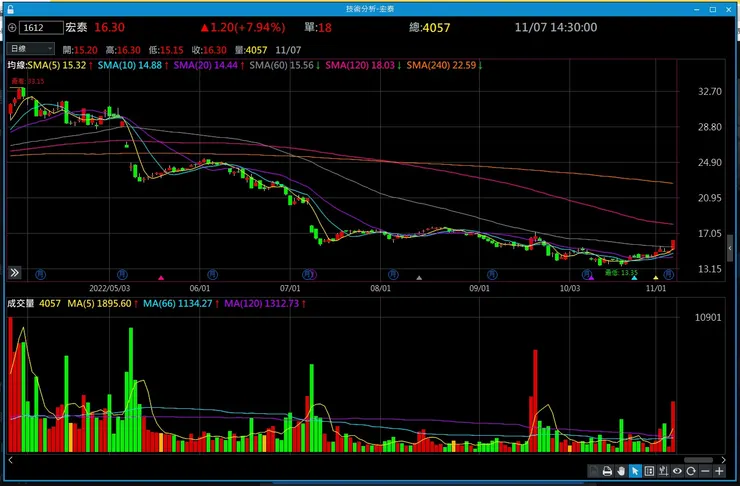Click the right scroll arrow under volume chart

pyautogui.click(x=723, y=460)
